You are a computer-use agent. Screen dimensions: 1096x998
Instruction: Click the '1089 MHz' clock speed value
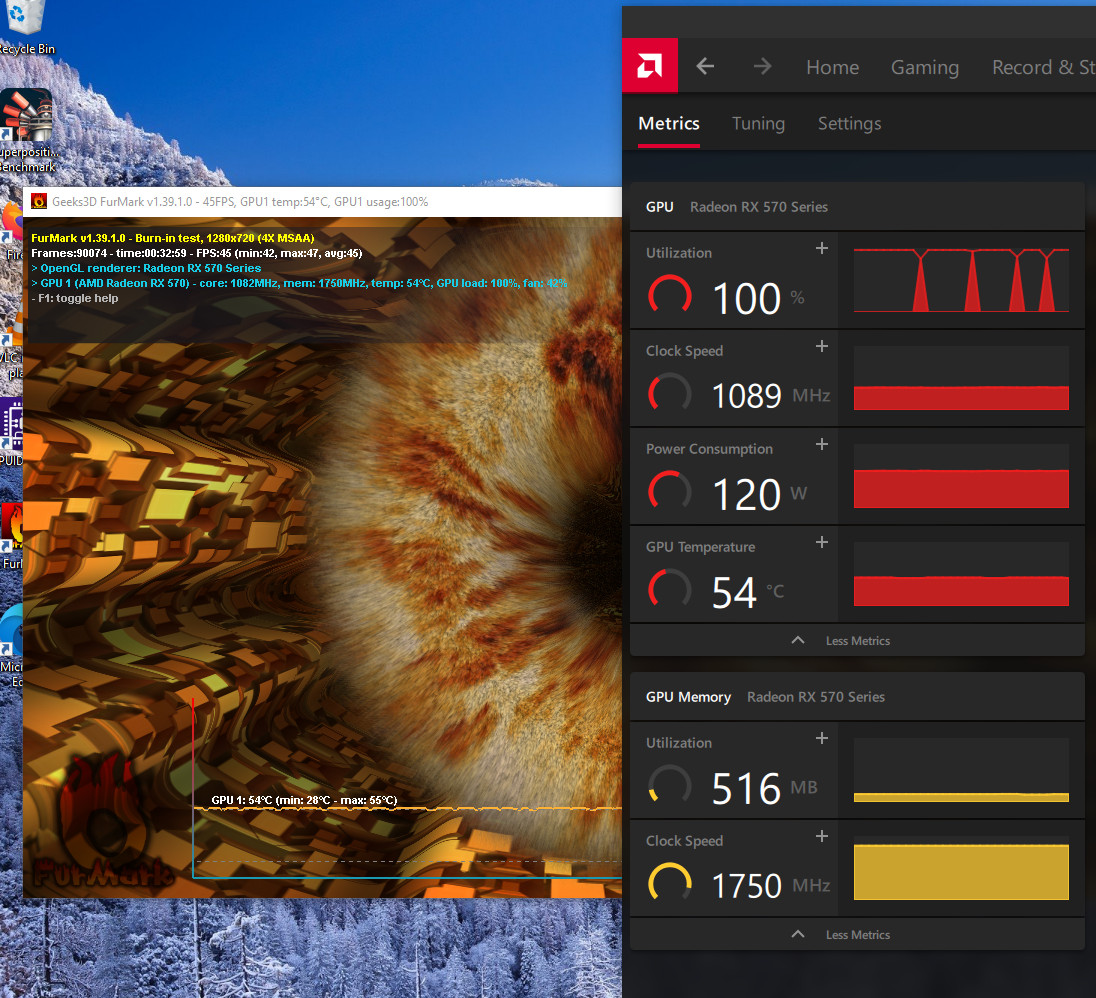770,396
